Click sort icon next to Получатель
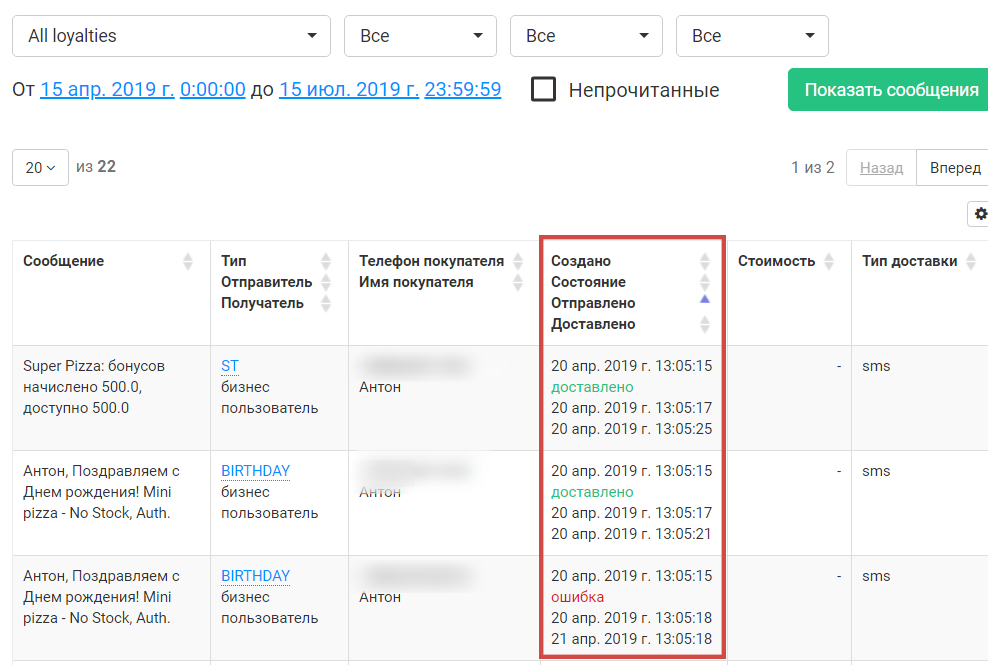The height and width of the screenshot is (665, 988). (325, 303)
